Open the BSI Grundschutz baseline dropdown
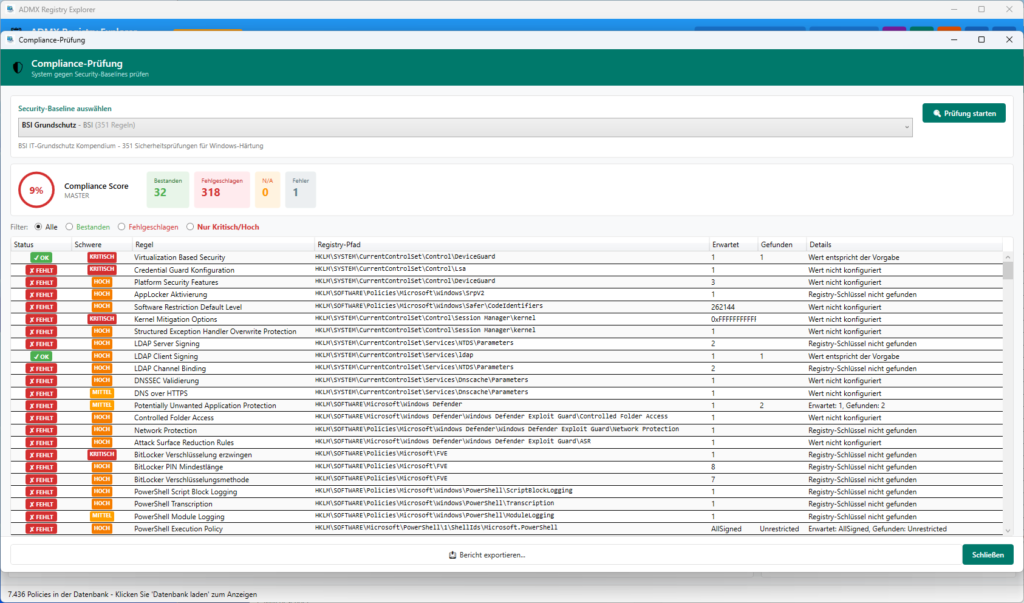This screenshot has width=1024, height=603. 908,127
